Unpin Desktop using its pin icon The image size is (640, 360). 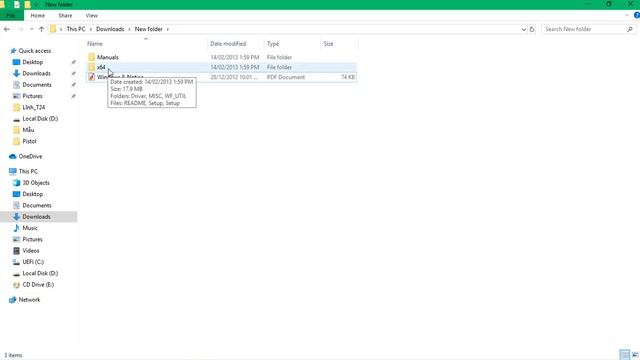coord(73,62)
